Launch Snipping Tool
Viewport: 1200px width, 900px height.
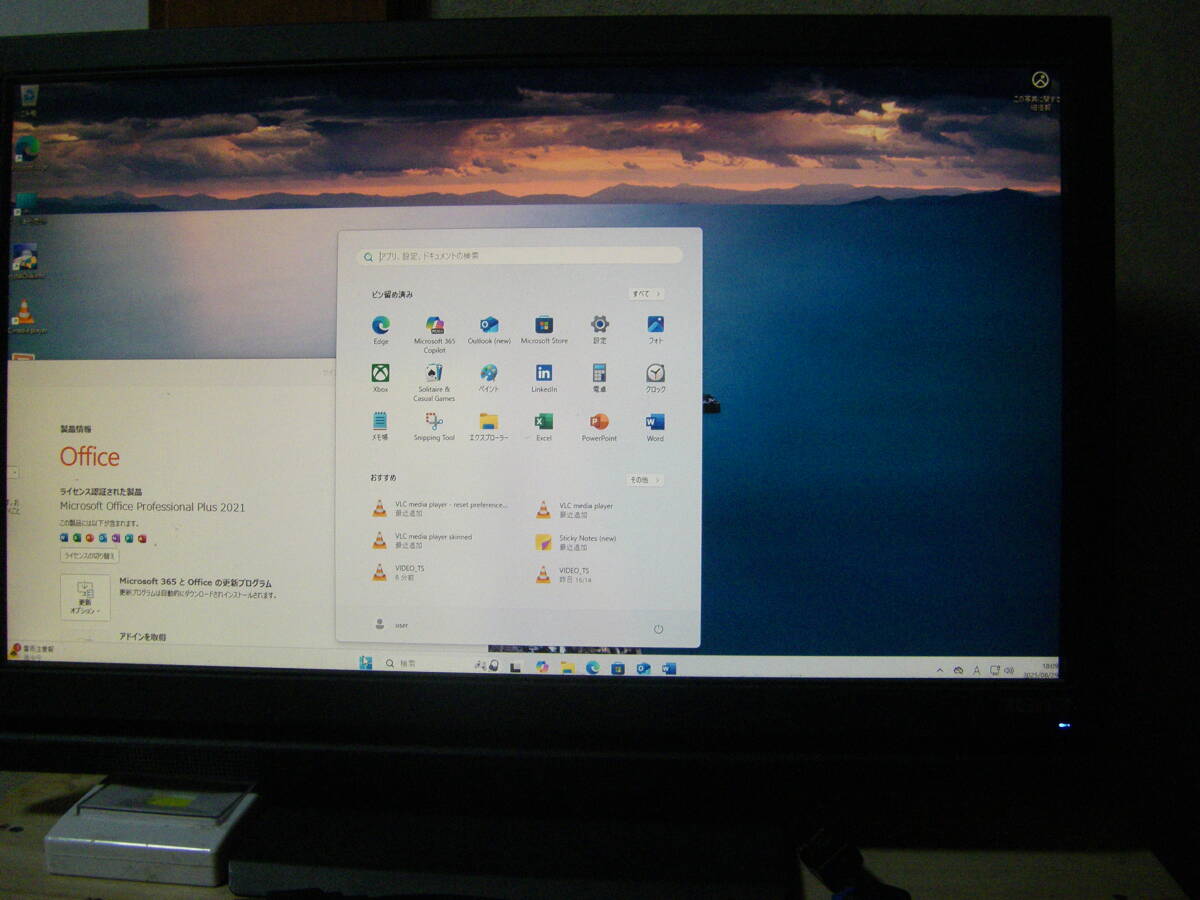click(434, 426)
